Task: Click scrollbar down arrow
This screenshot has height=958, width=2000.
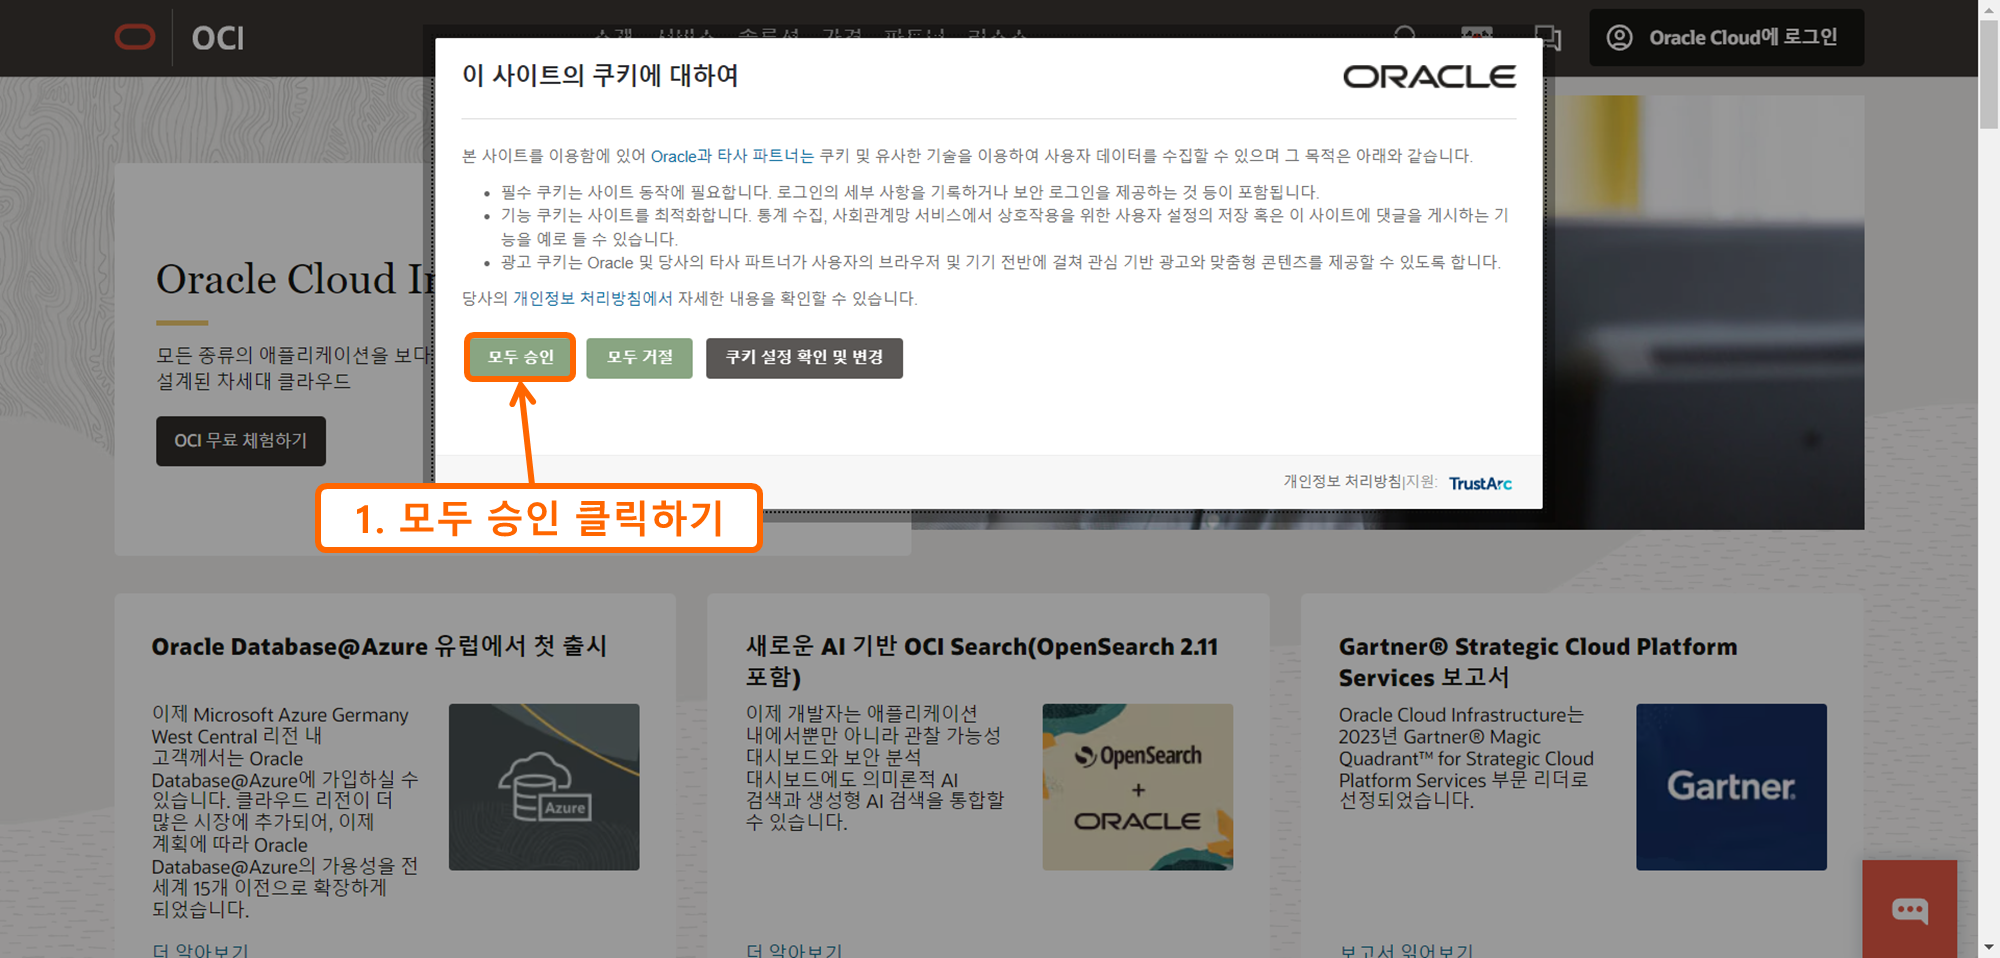Action: pyautogui.click(x=1989, y=946)
